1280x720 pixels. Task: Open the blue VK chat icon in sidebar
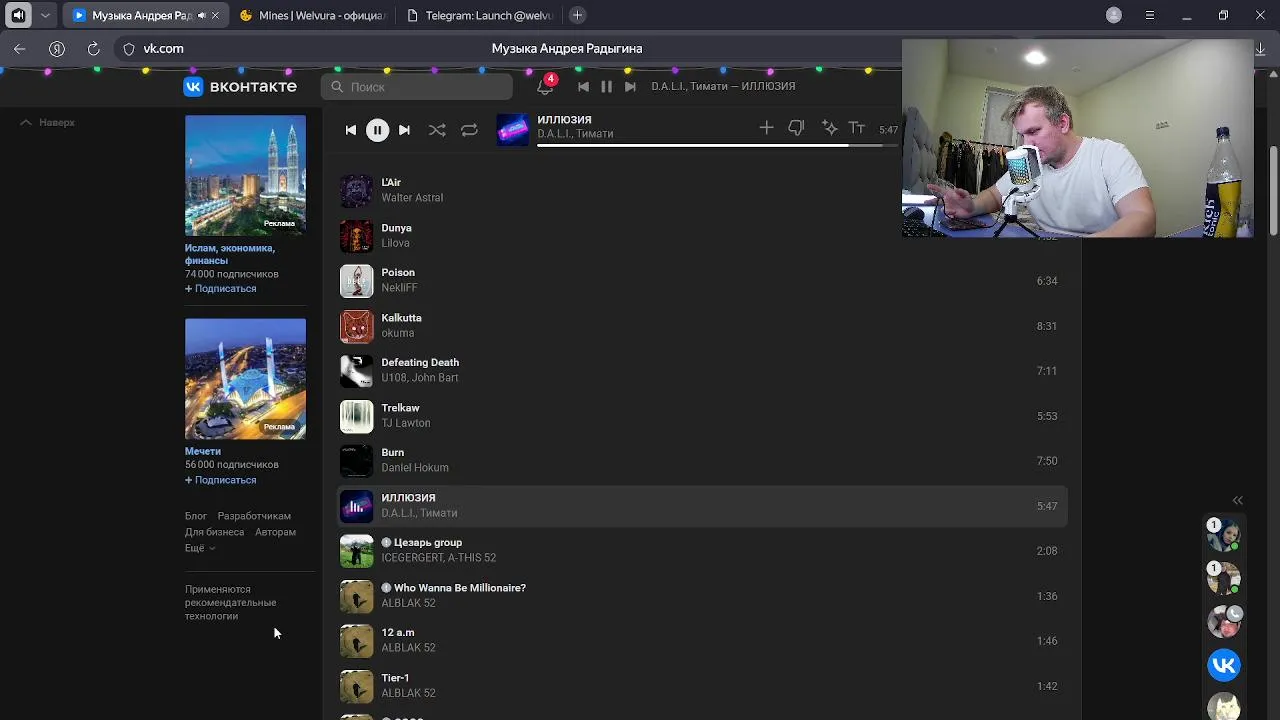[x=1224, y=665]
